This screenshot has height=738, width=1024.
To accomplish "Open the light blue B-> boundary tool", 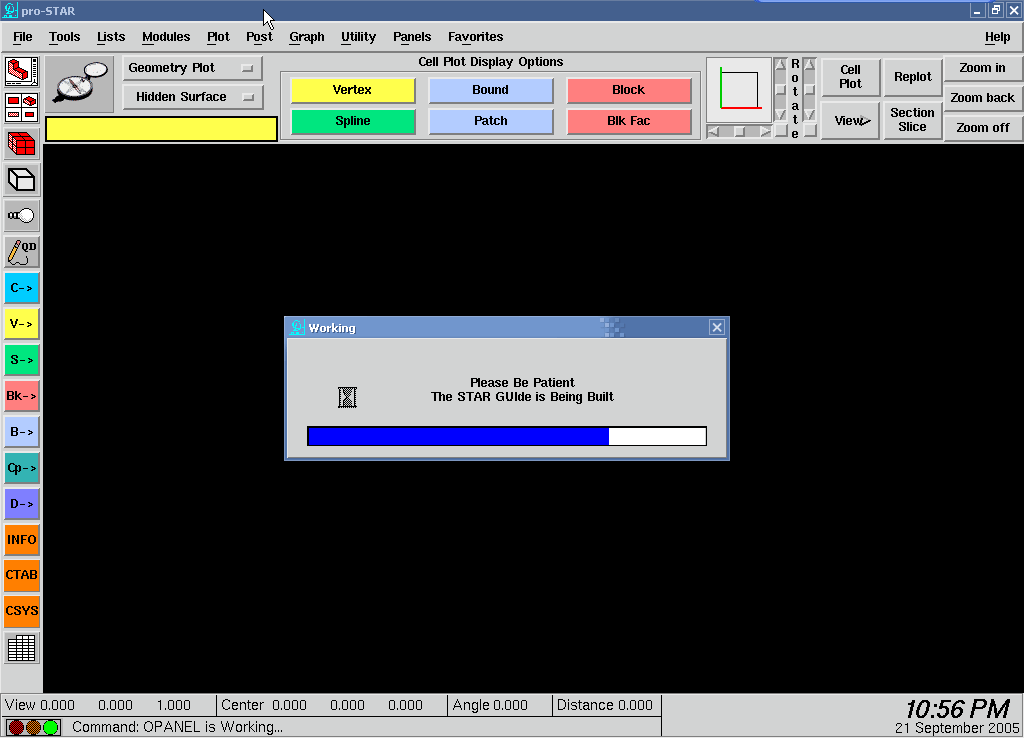I will click(x=22, y=432).
